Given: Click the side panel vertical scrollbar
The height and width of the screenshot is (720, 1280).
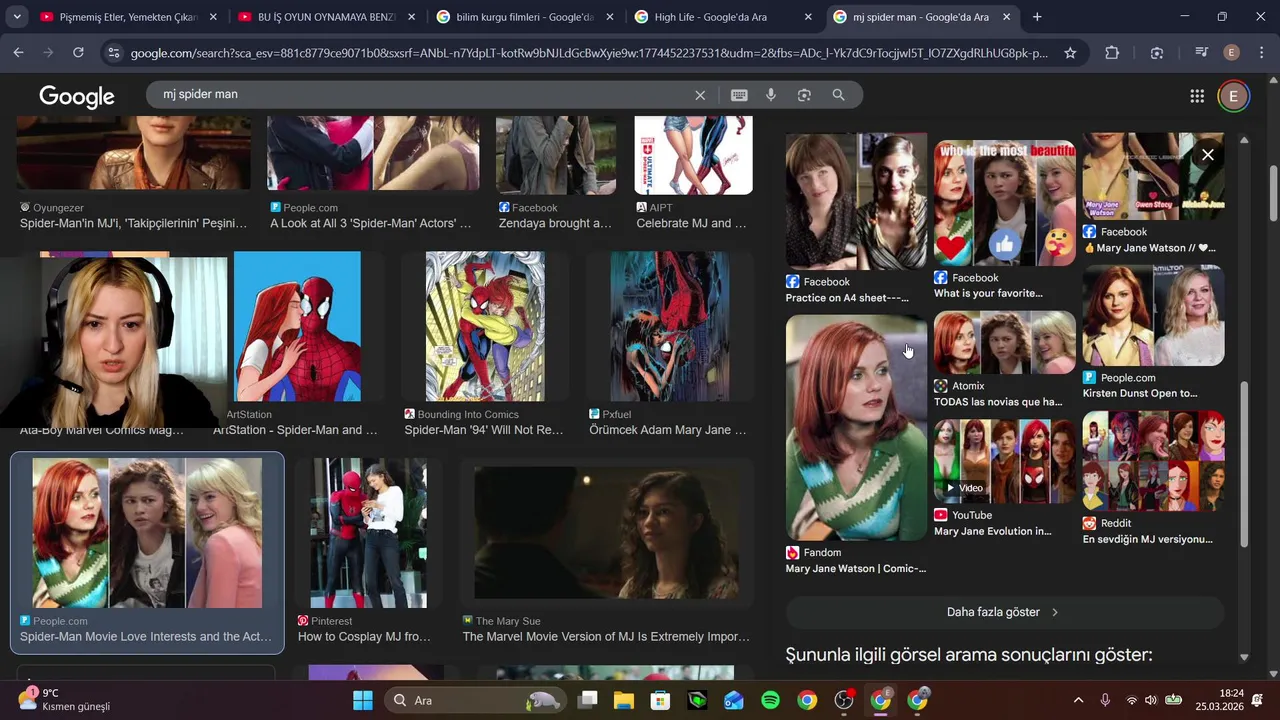Looking at the screenshot, I should [x=1245, y=463].
